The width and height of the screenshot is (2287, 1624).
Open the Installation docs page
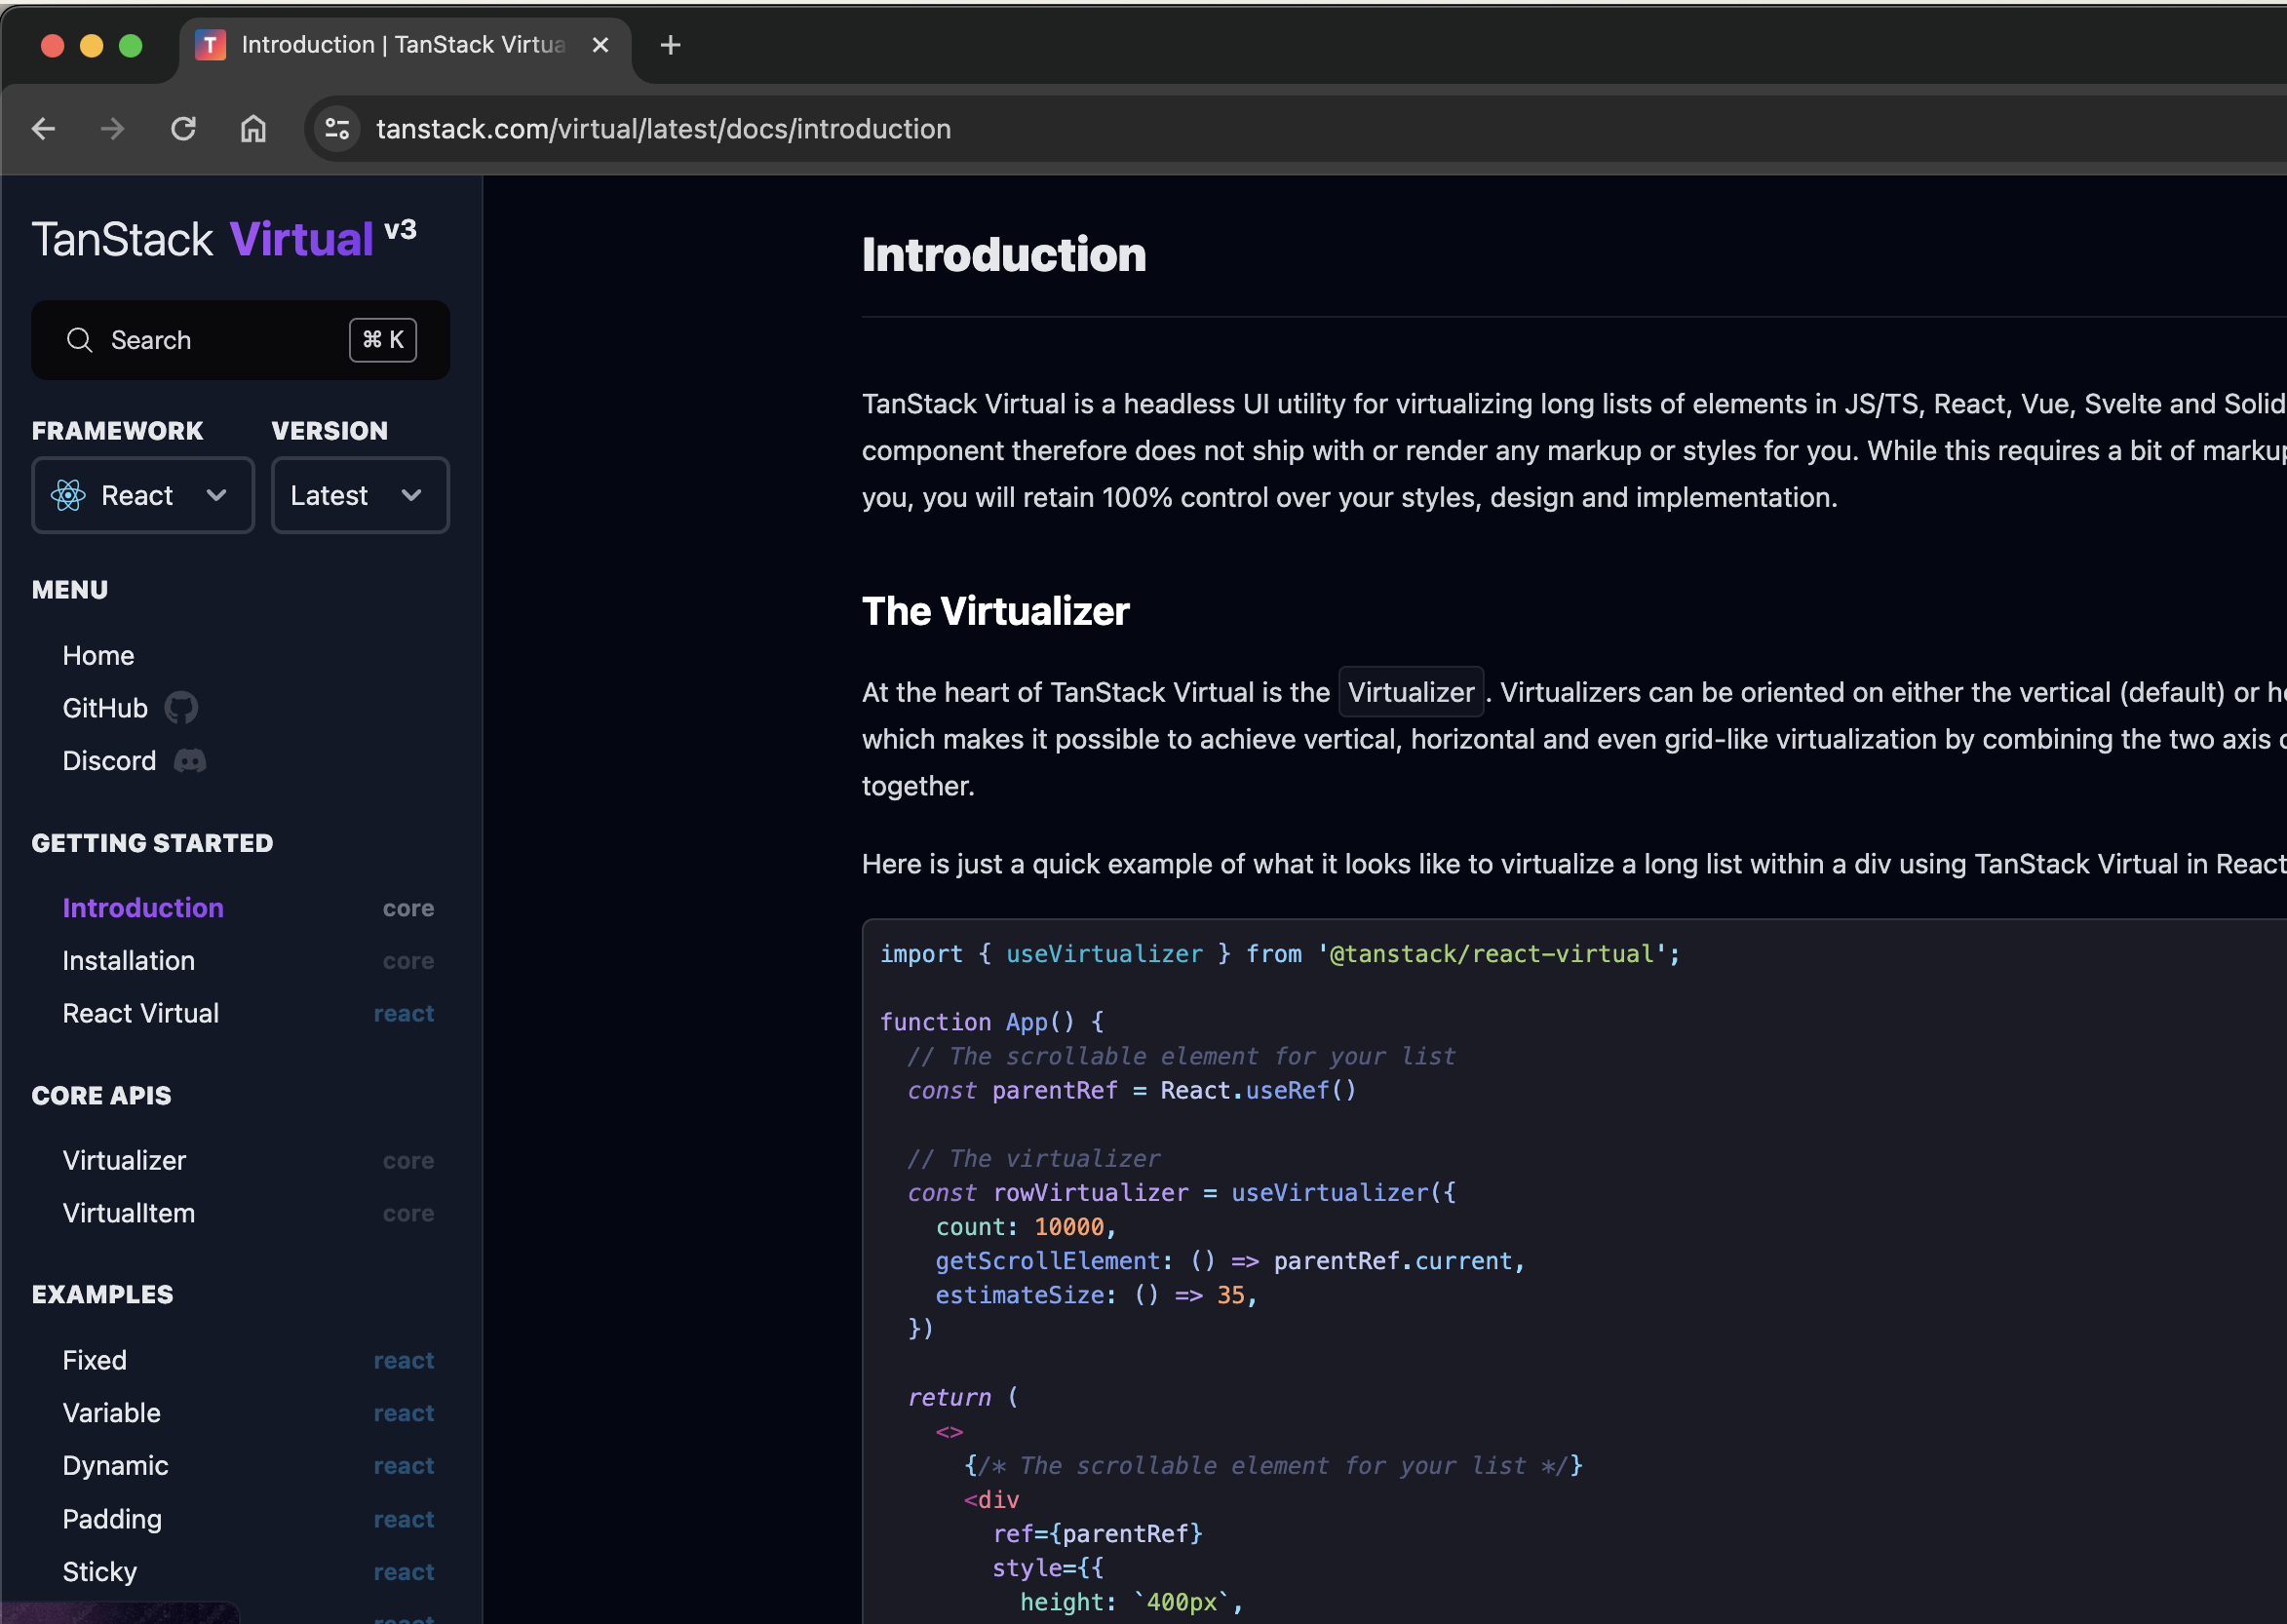129,961
